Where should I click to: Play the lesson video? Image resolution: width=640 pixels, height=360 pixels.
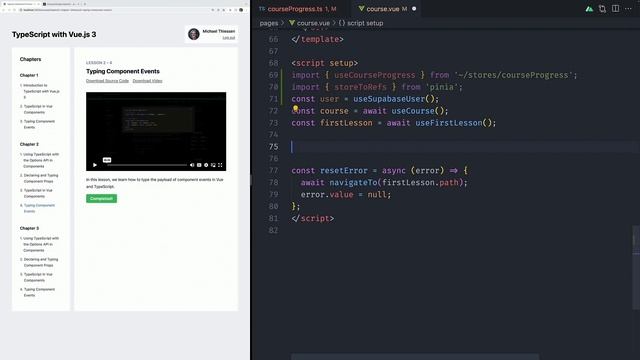95,165
